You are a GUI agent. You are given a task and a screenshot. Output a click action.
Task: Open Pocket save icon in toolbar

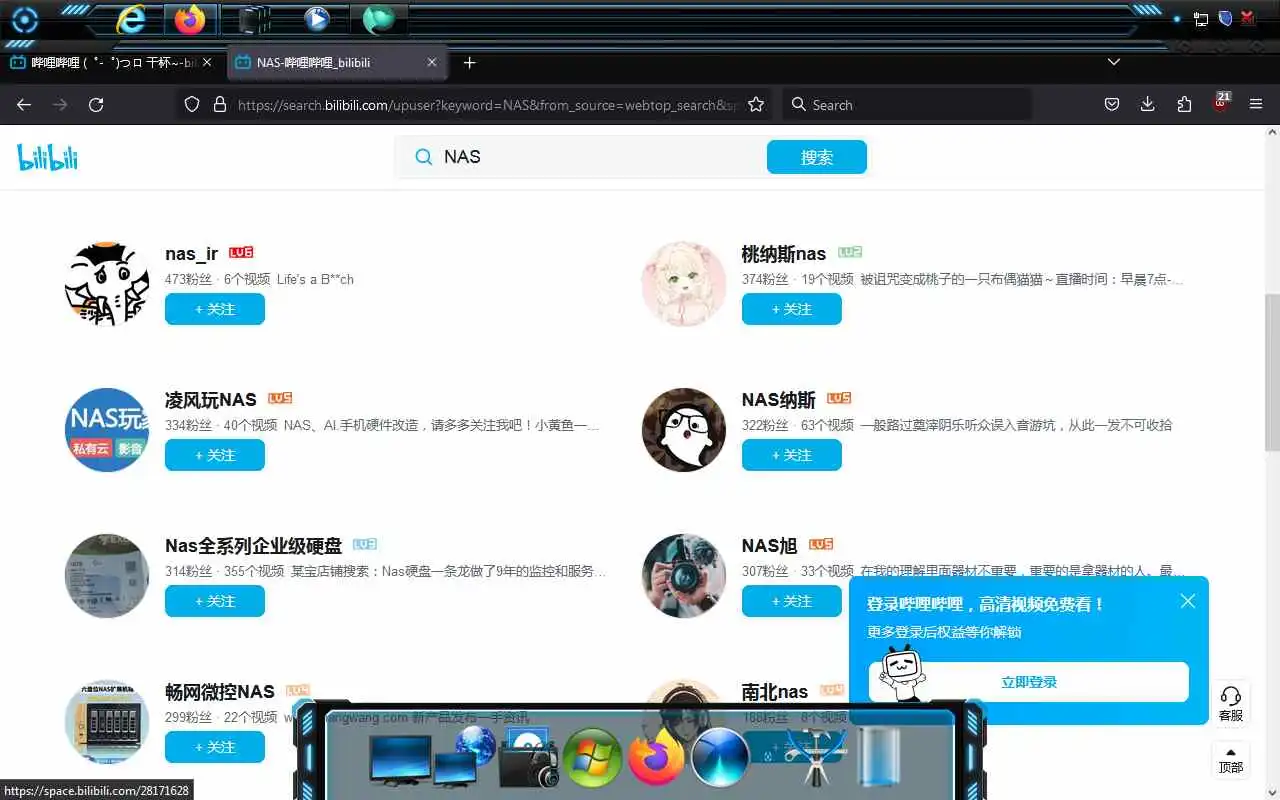pos(1111,105)
